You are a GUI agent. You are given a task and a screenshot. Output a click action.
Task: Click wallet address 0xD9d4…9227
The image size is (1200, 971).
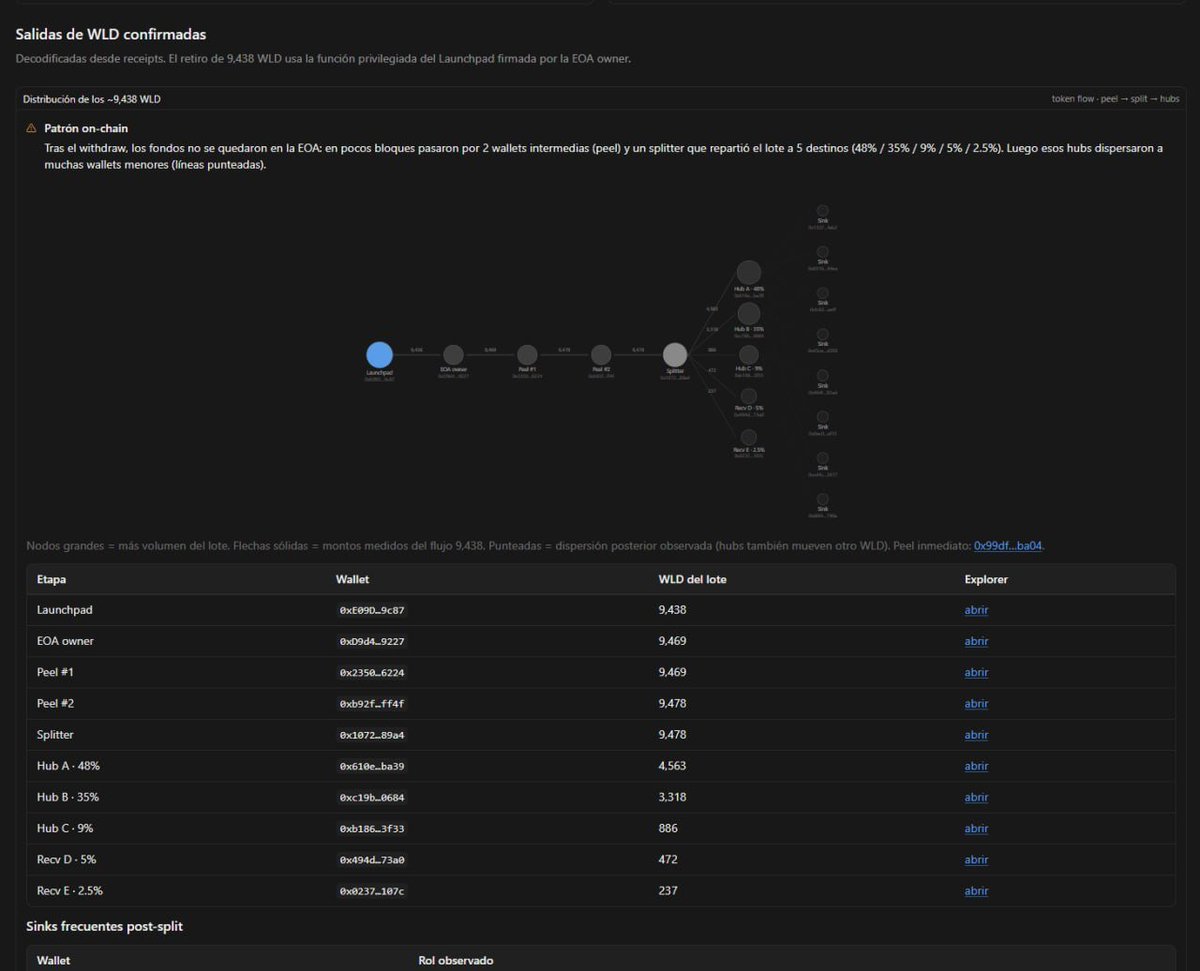pos(372,641)
